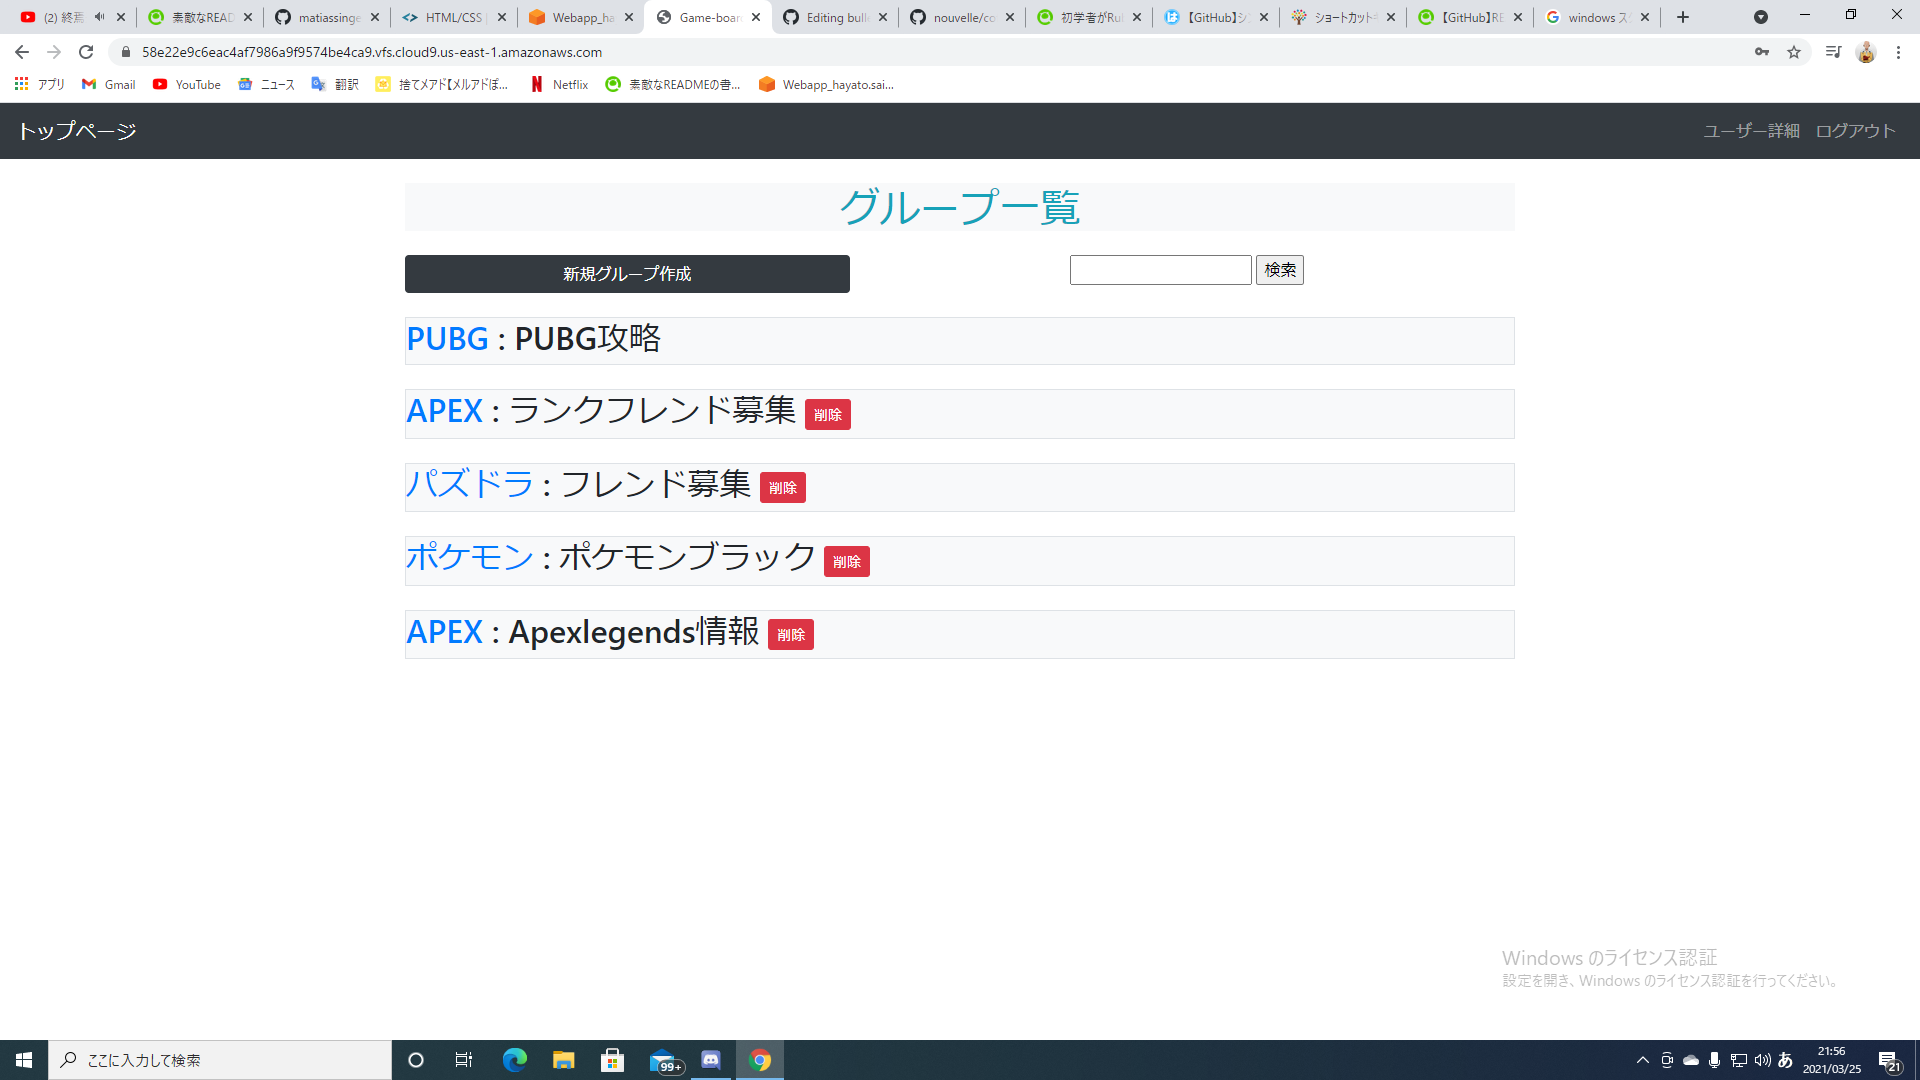Reload the current page
Viewport: 1920px width, 1080px height.
tap(86, 52)
